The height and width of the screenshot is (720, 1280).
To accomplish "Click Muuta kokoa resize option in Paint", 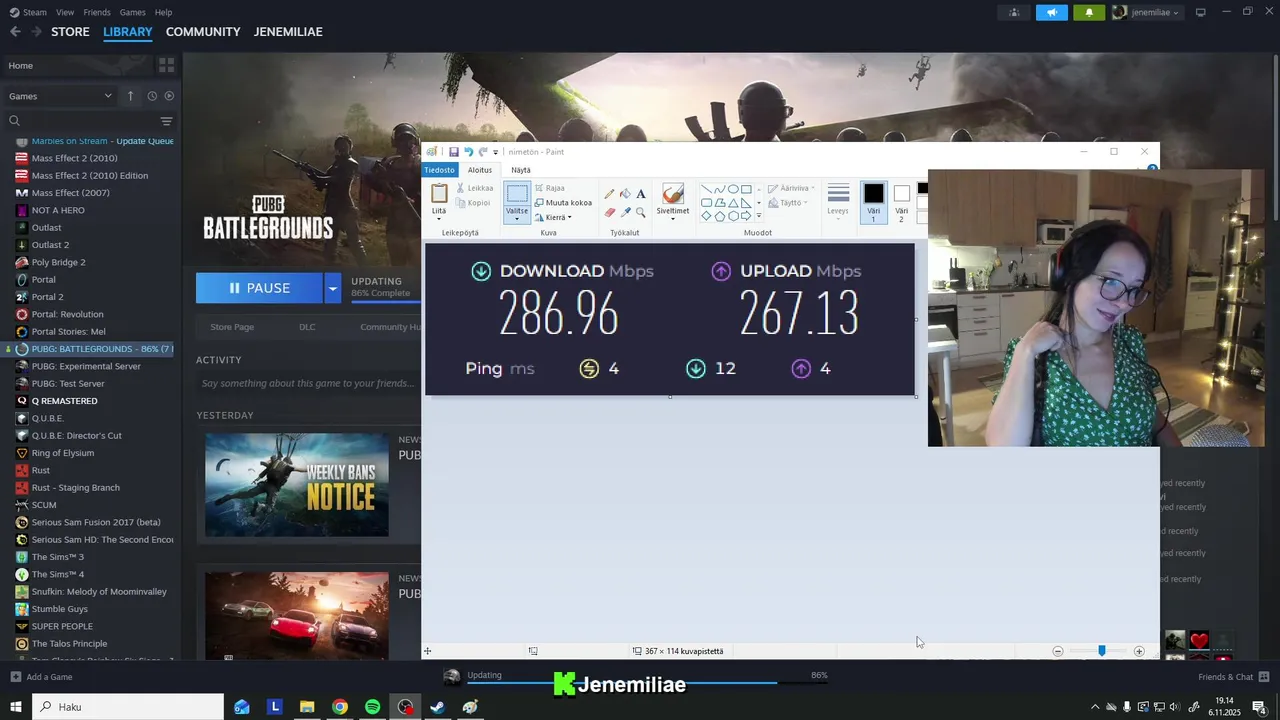I will [x=563, y=202].
